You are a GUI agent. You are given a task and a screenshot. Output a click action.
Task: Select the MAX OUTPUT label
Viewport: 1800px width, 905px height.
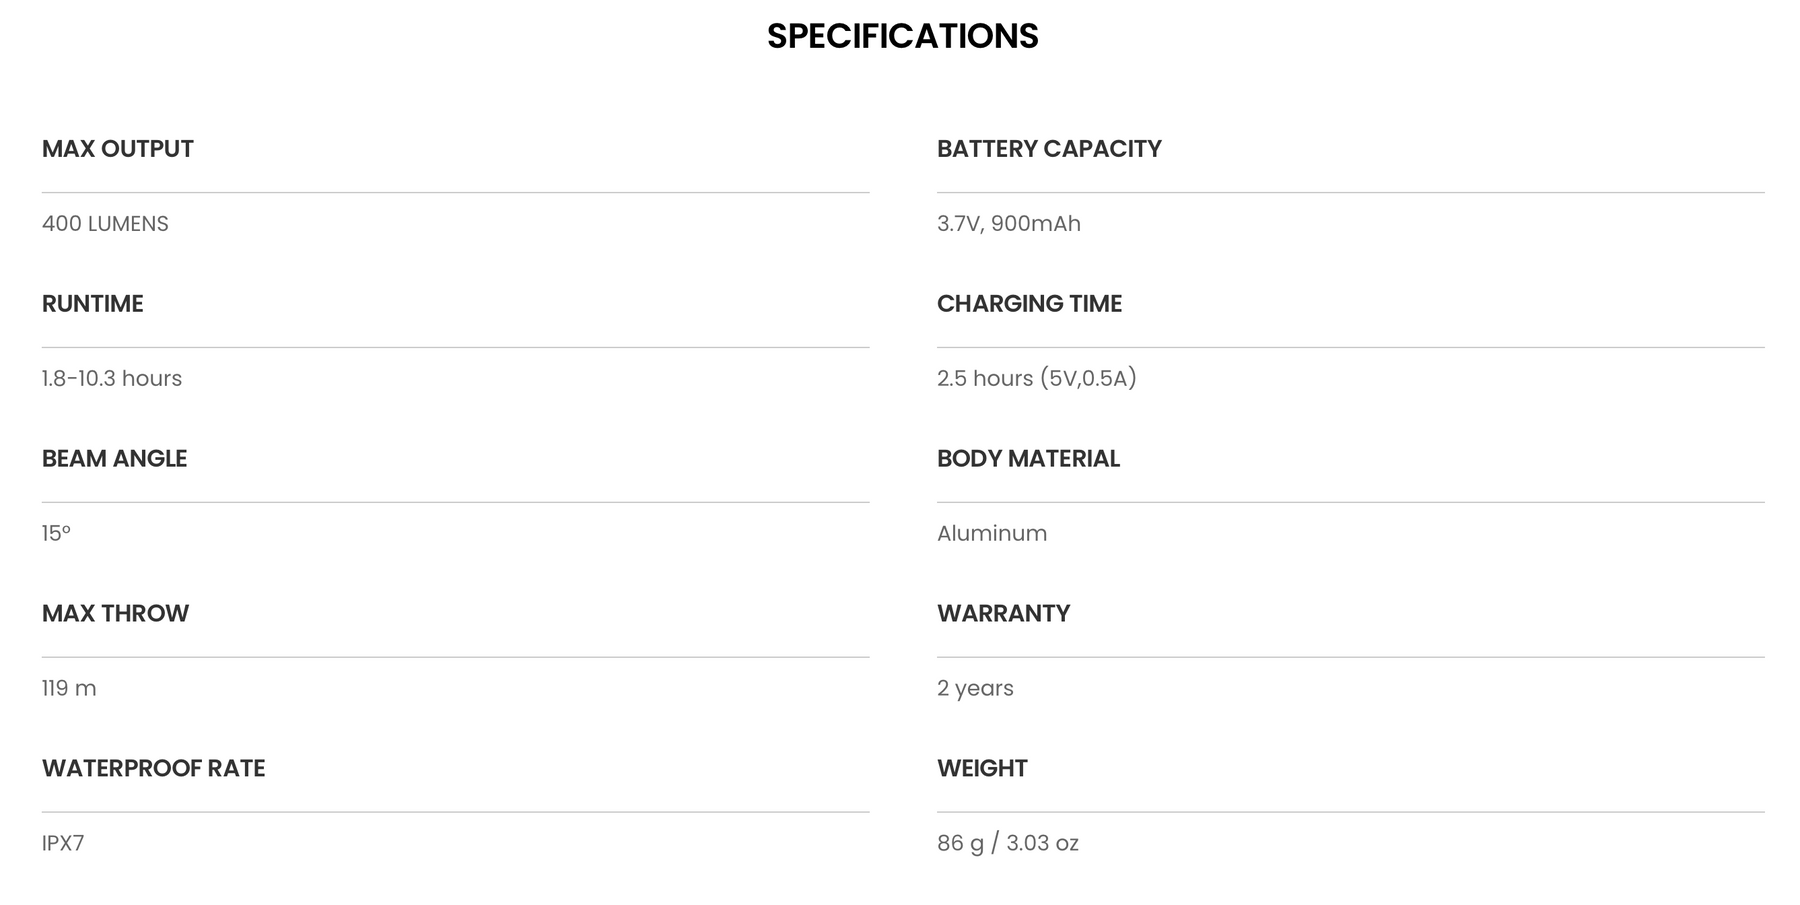coord(118,149)
